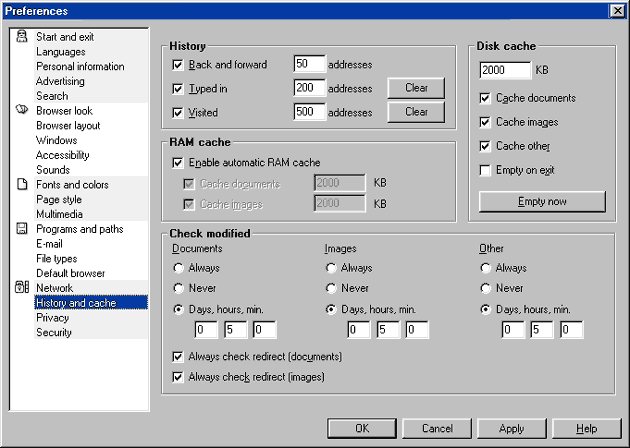The image size is (630, 448).
Task: Go to Fonts and colors settings
Action: [72, 184]
